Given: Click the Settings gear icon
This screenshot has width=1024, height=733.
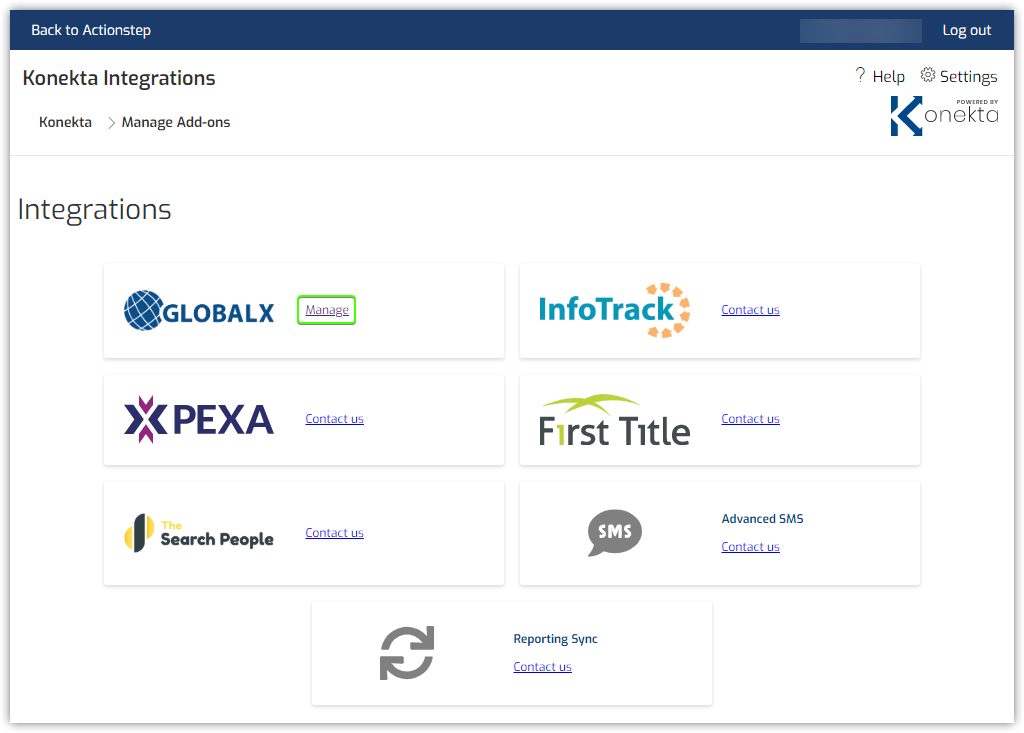Looking at the screenshot, I should pos(927,75).
